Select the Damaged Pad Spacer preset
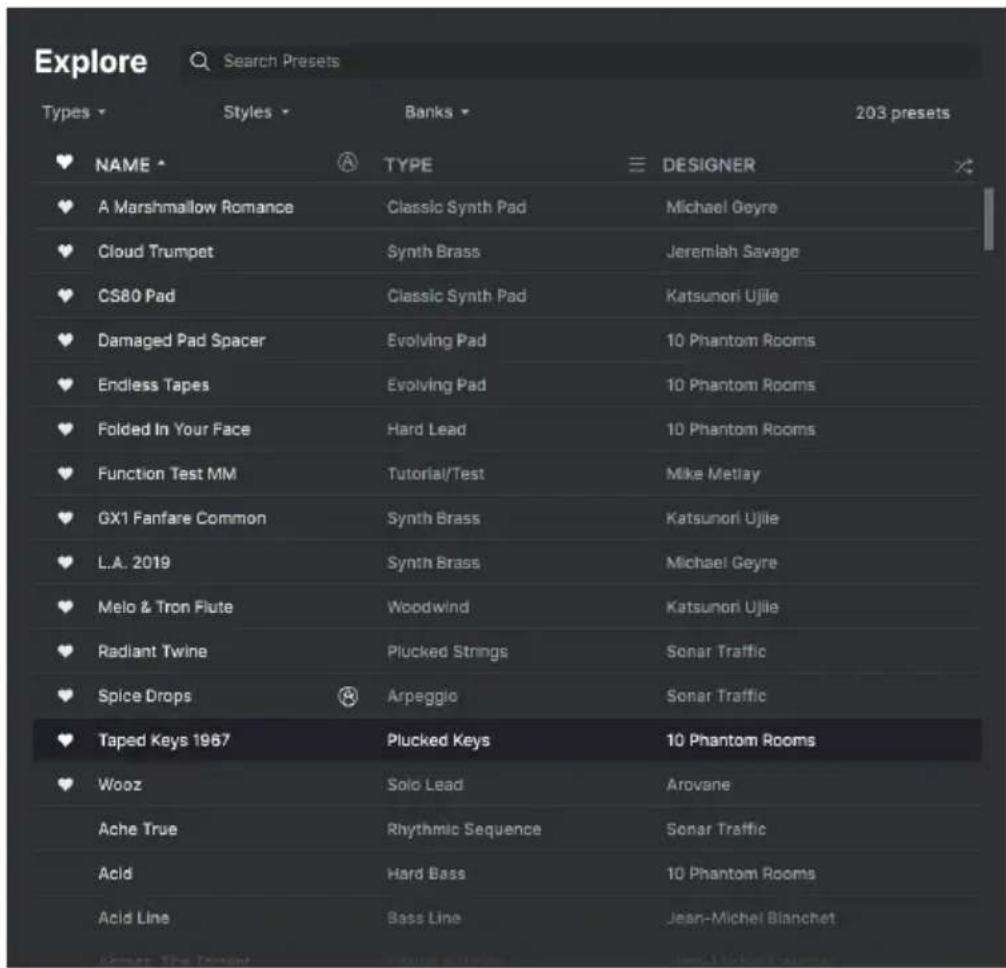Screen dimensions: 1006x968 click(181, 341)
